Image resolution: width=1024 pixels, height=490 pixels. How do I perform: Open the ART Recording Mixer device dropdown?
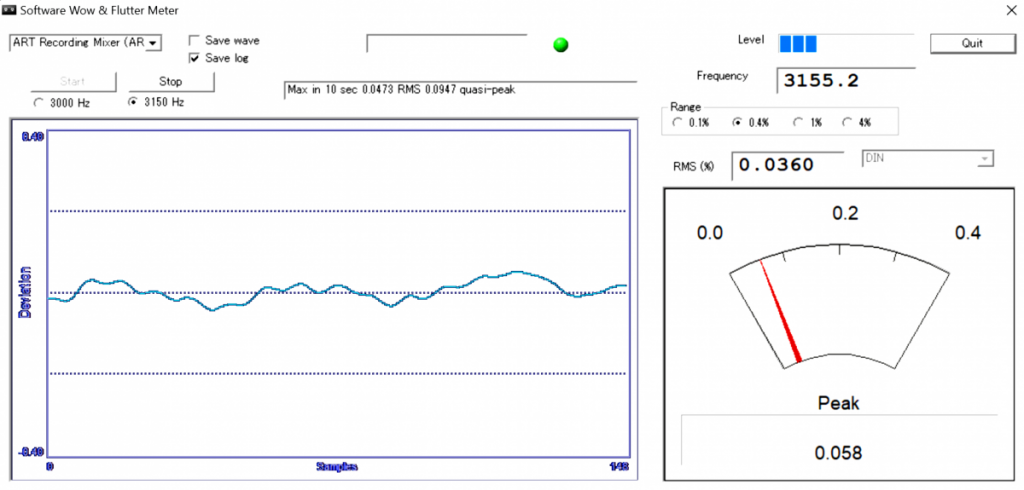[x=86, y=43]
